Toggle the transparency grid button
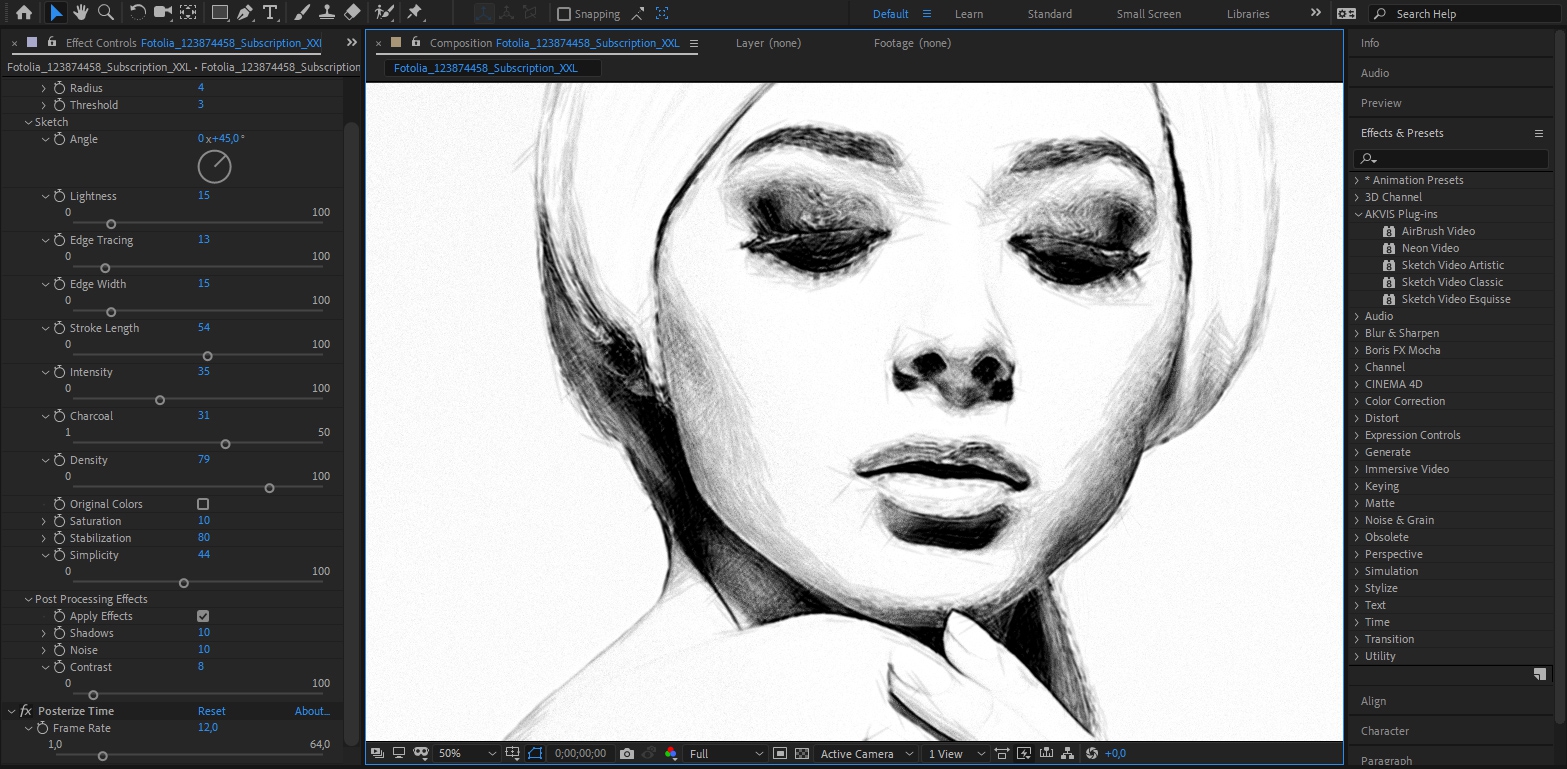The width and height of the screenshot is (1567, 769). coord(801,753)
